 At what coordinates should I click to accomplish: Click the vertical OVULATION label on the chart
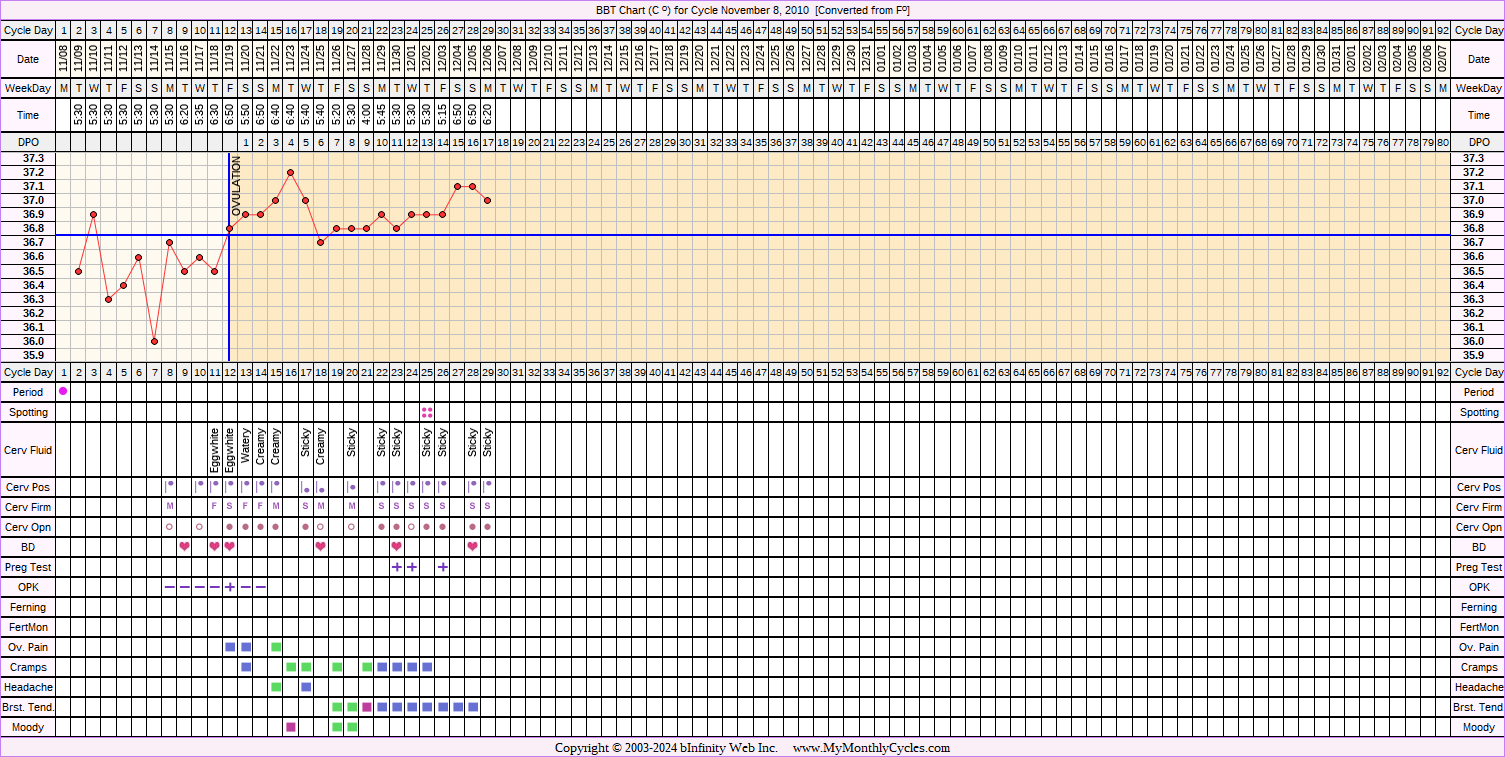pos(237,187)
